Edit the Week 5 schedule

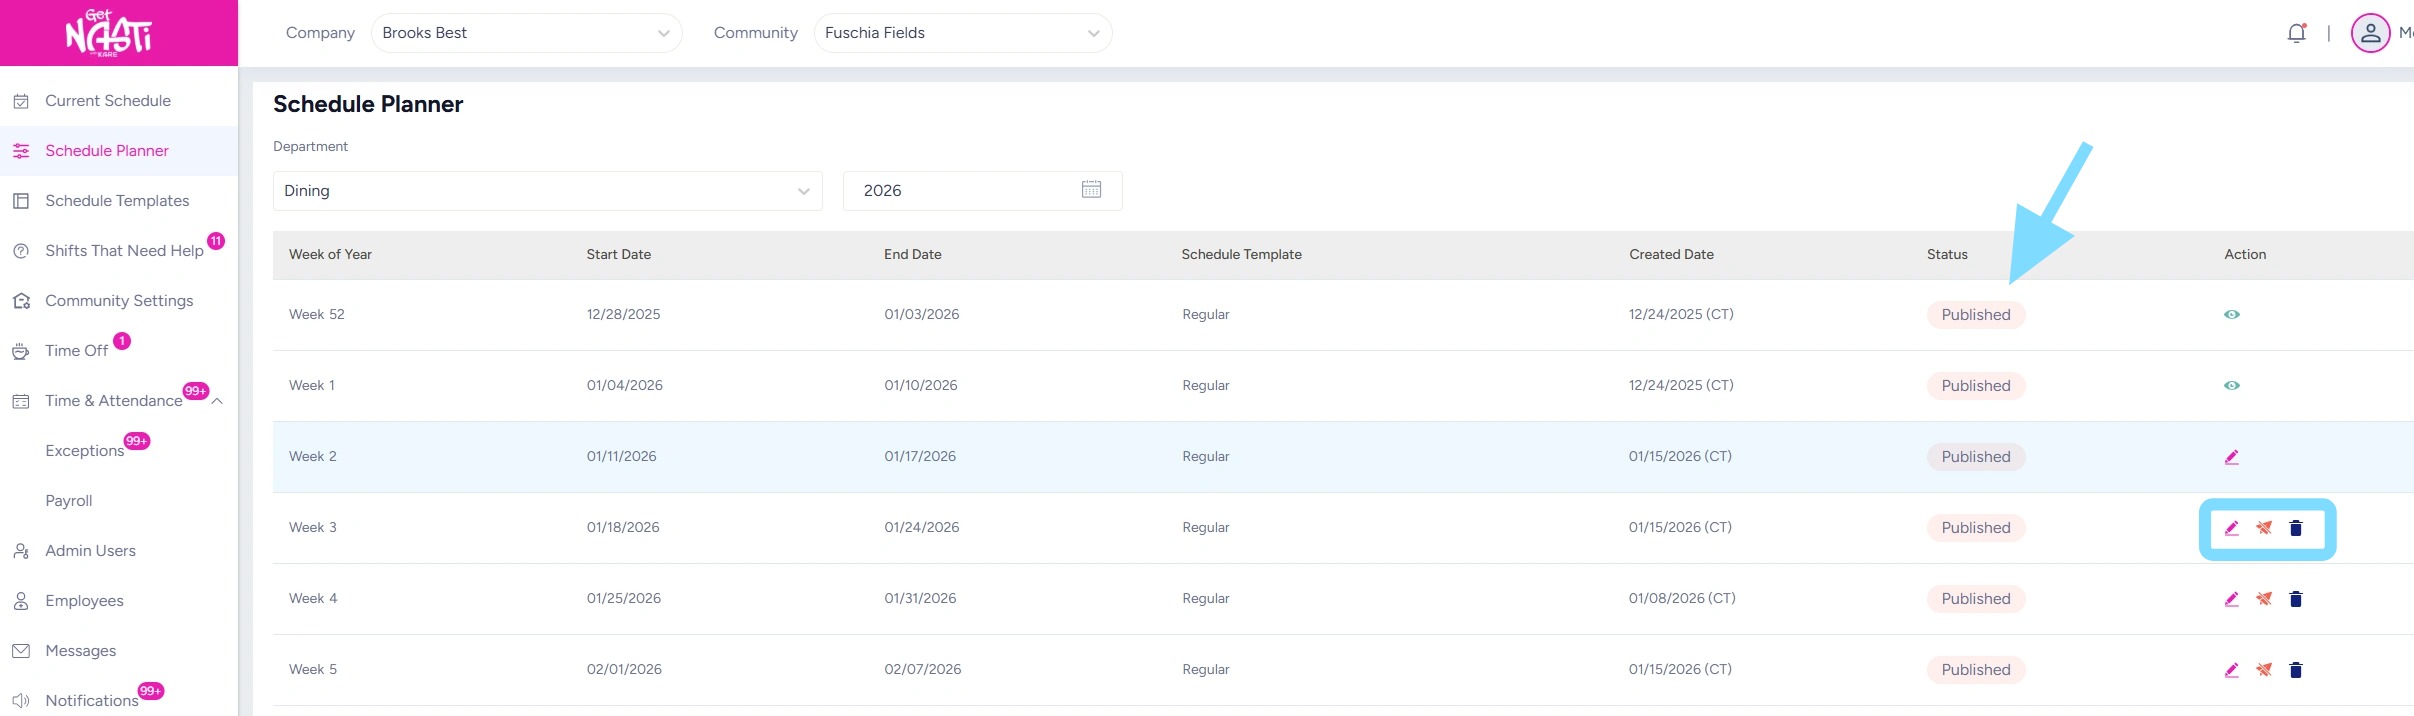point(2231,670)
